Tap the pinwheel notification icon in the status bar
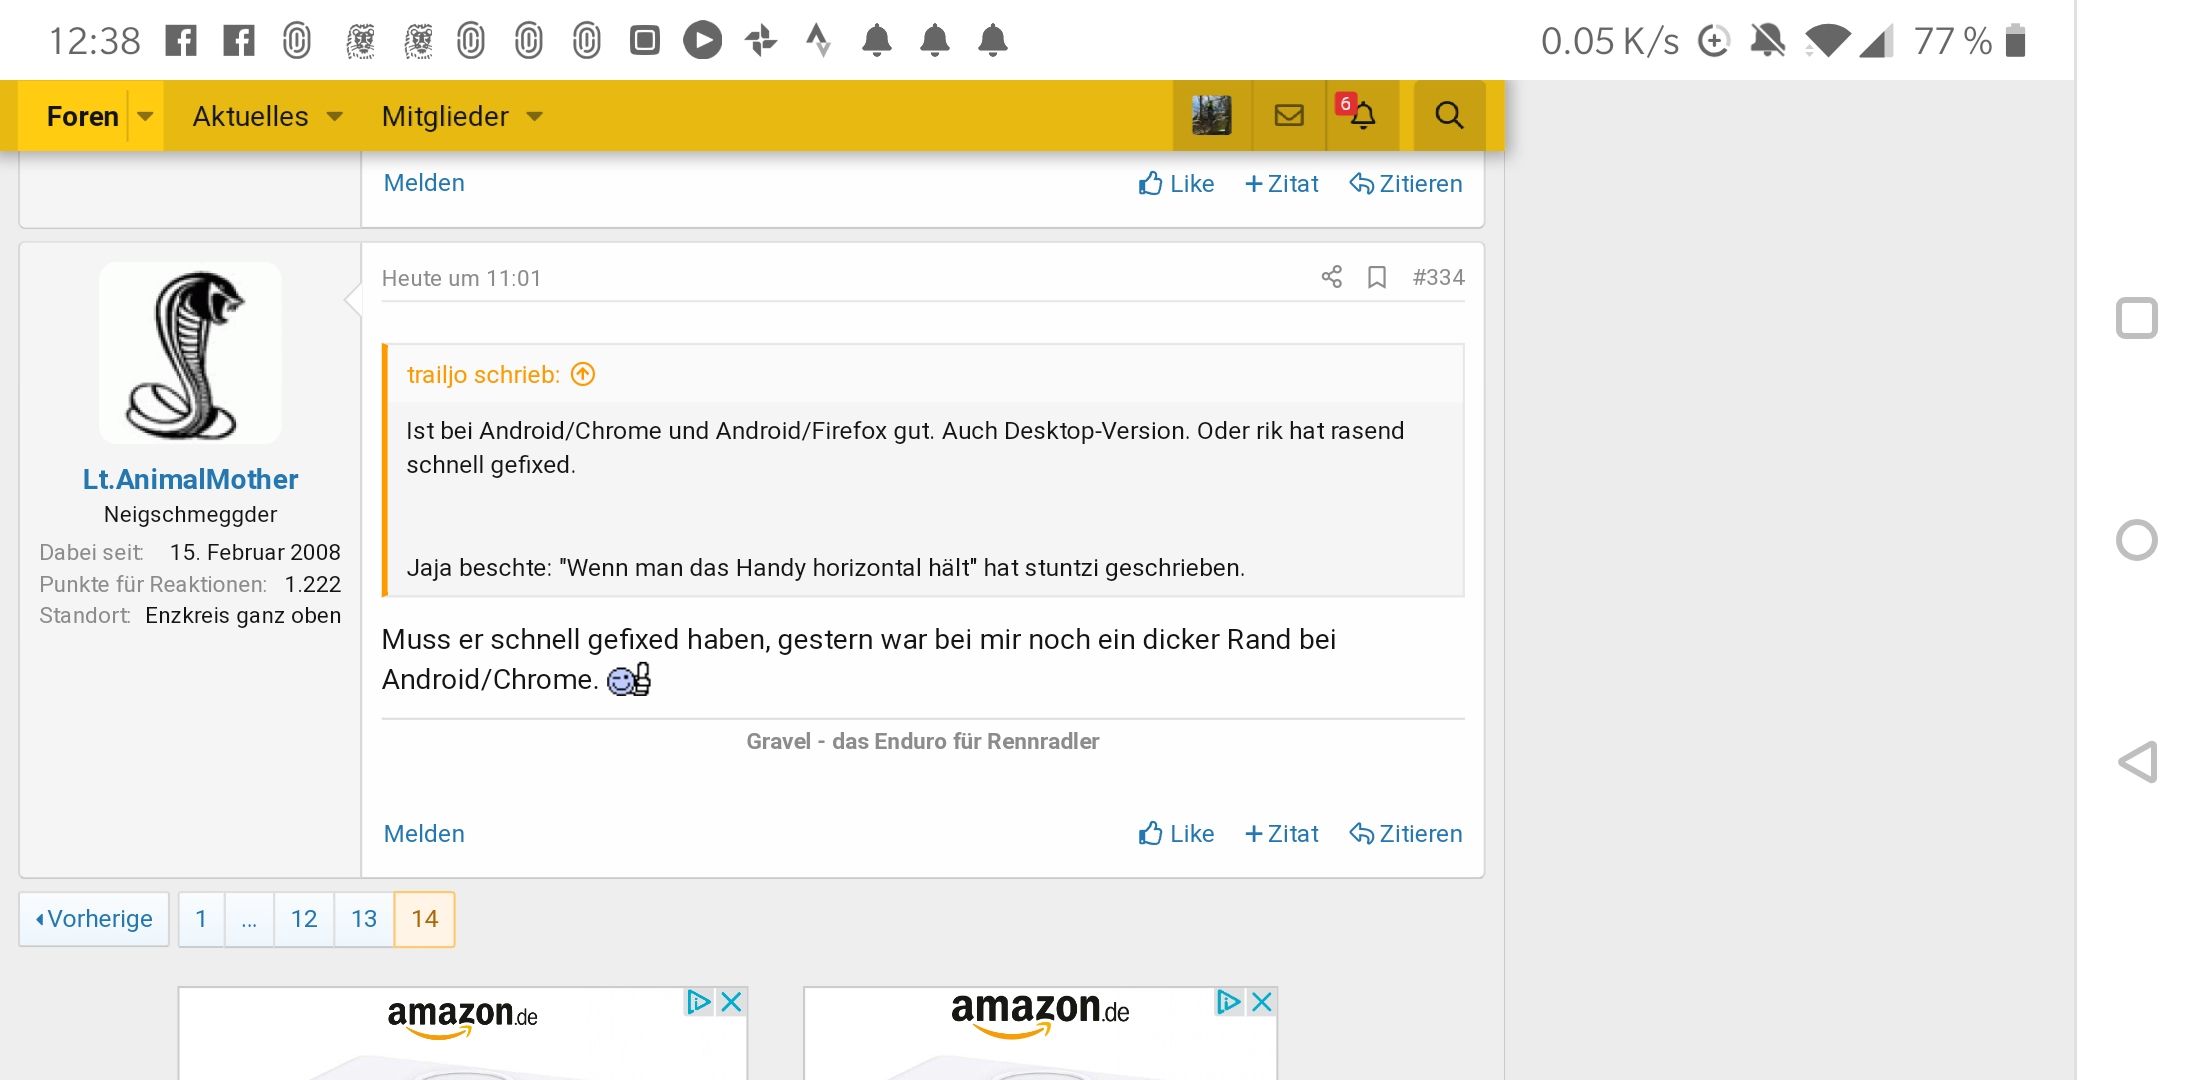 761,41
